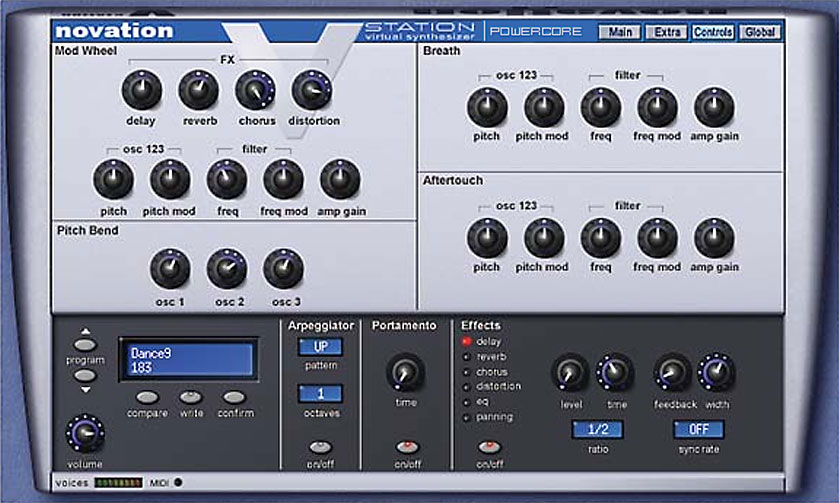Open the sync rate OFF selector
839x503 pixels.
[x=697, y=429]
